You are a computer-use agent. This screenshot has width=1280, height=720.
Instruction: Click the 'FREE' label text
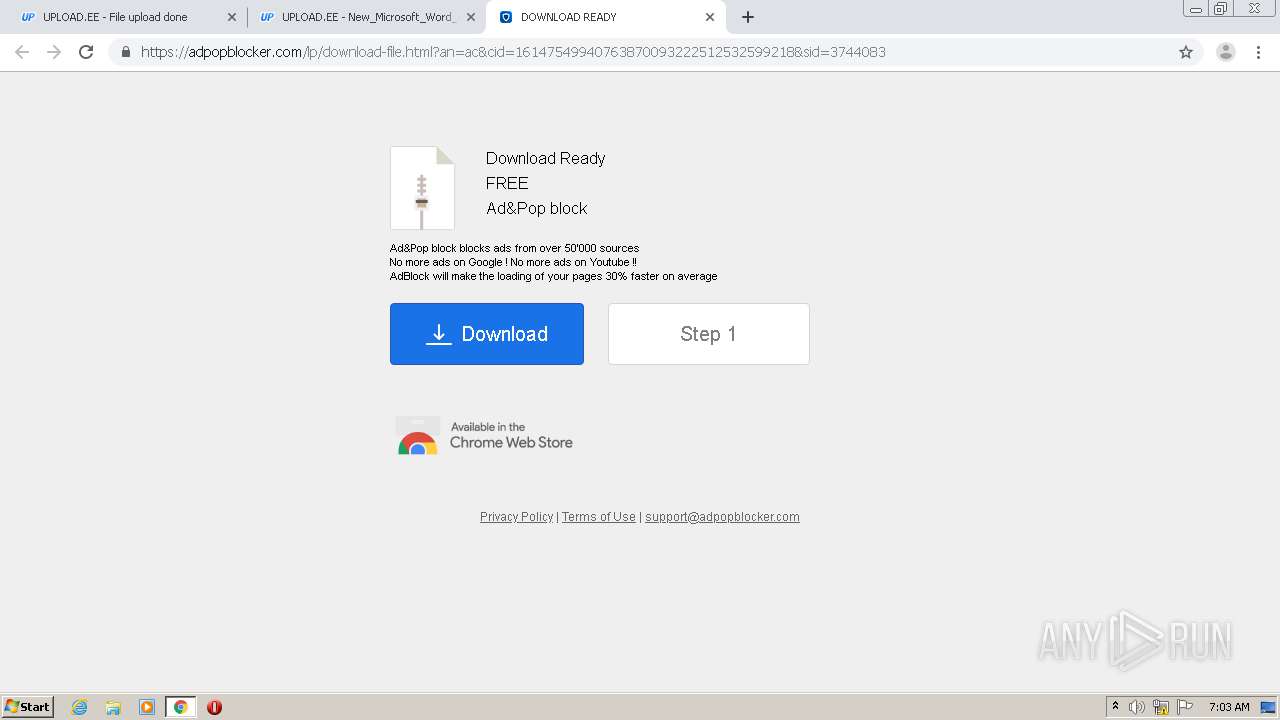click(x=507, y=183)
